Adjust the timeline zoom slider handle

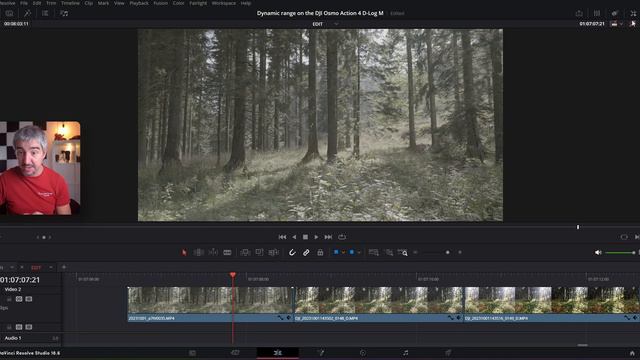click(x=448, y=252)
